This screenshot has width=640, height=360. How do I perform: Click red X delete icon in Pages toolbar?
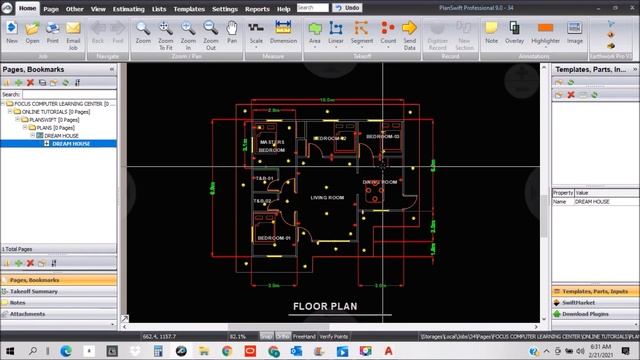coord(30,83)
